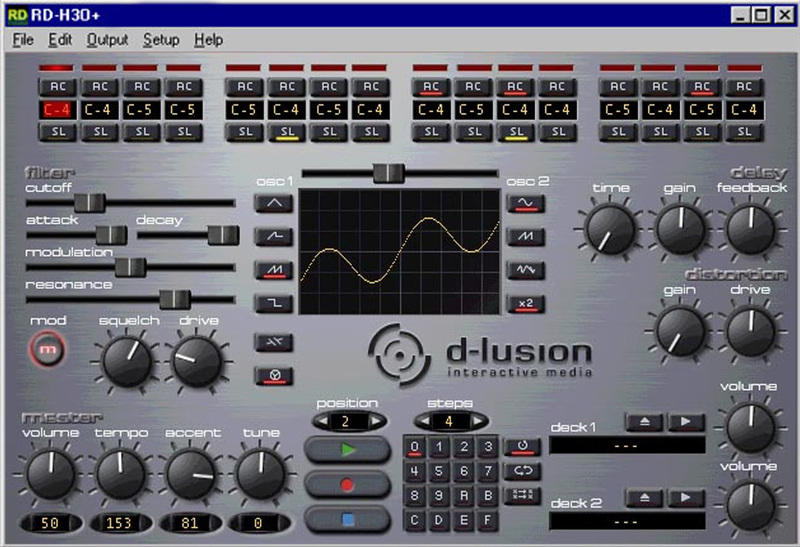
Task: Open the Output menu
Action: pyautogui.click(x=107, y=40)
